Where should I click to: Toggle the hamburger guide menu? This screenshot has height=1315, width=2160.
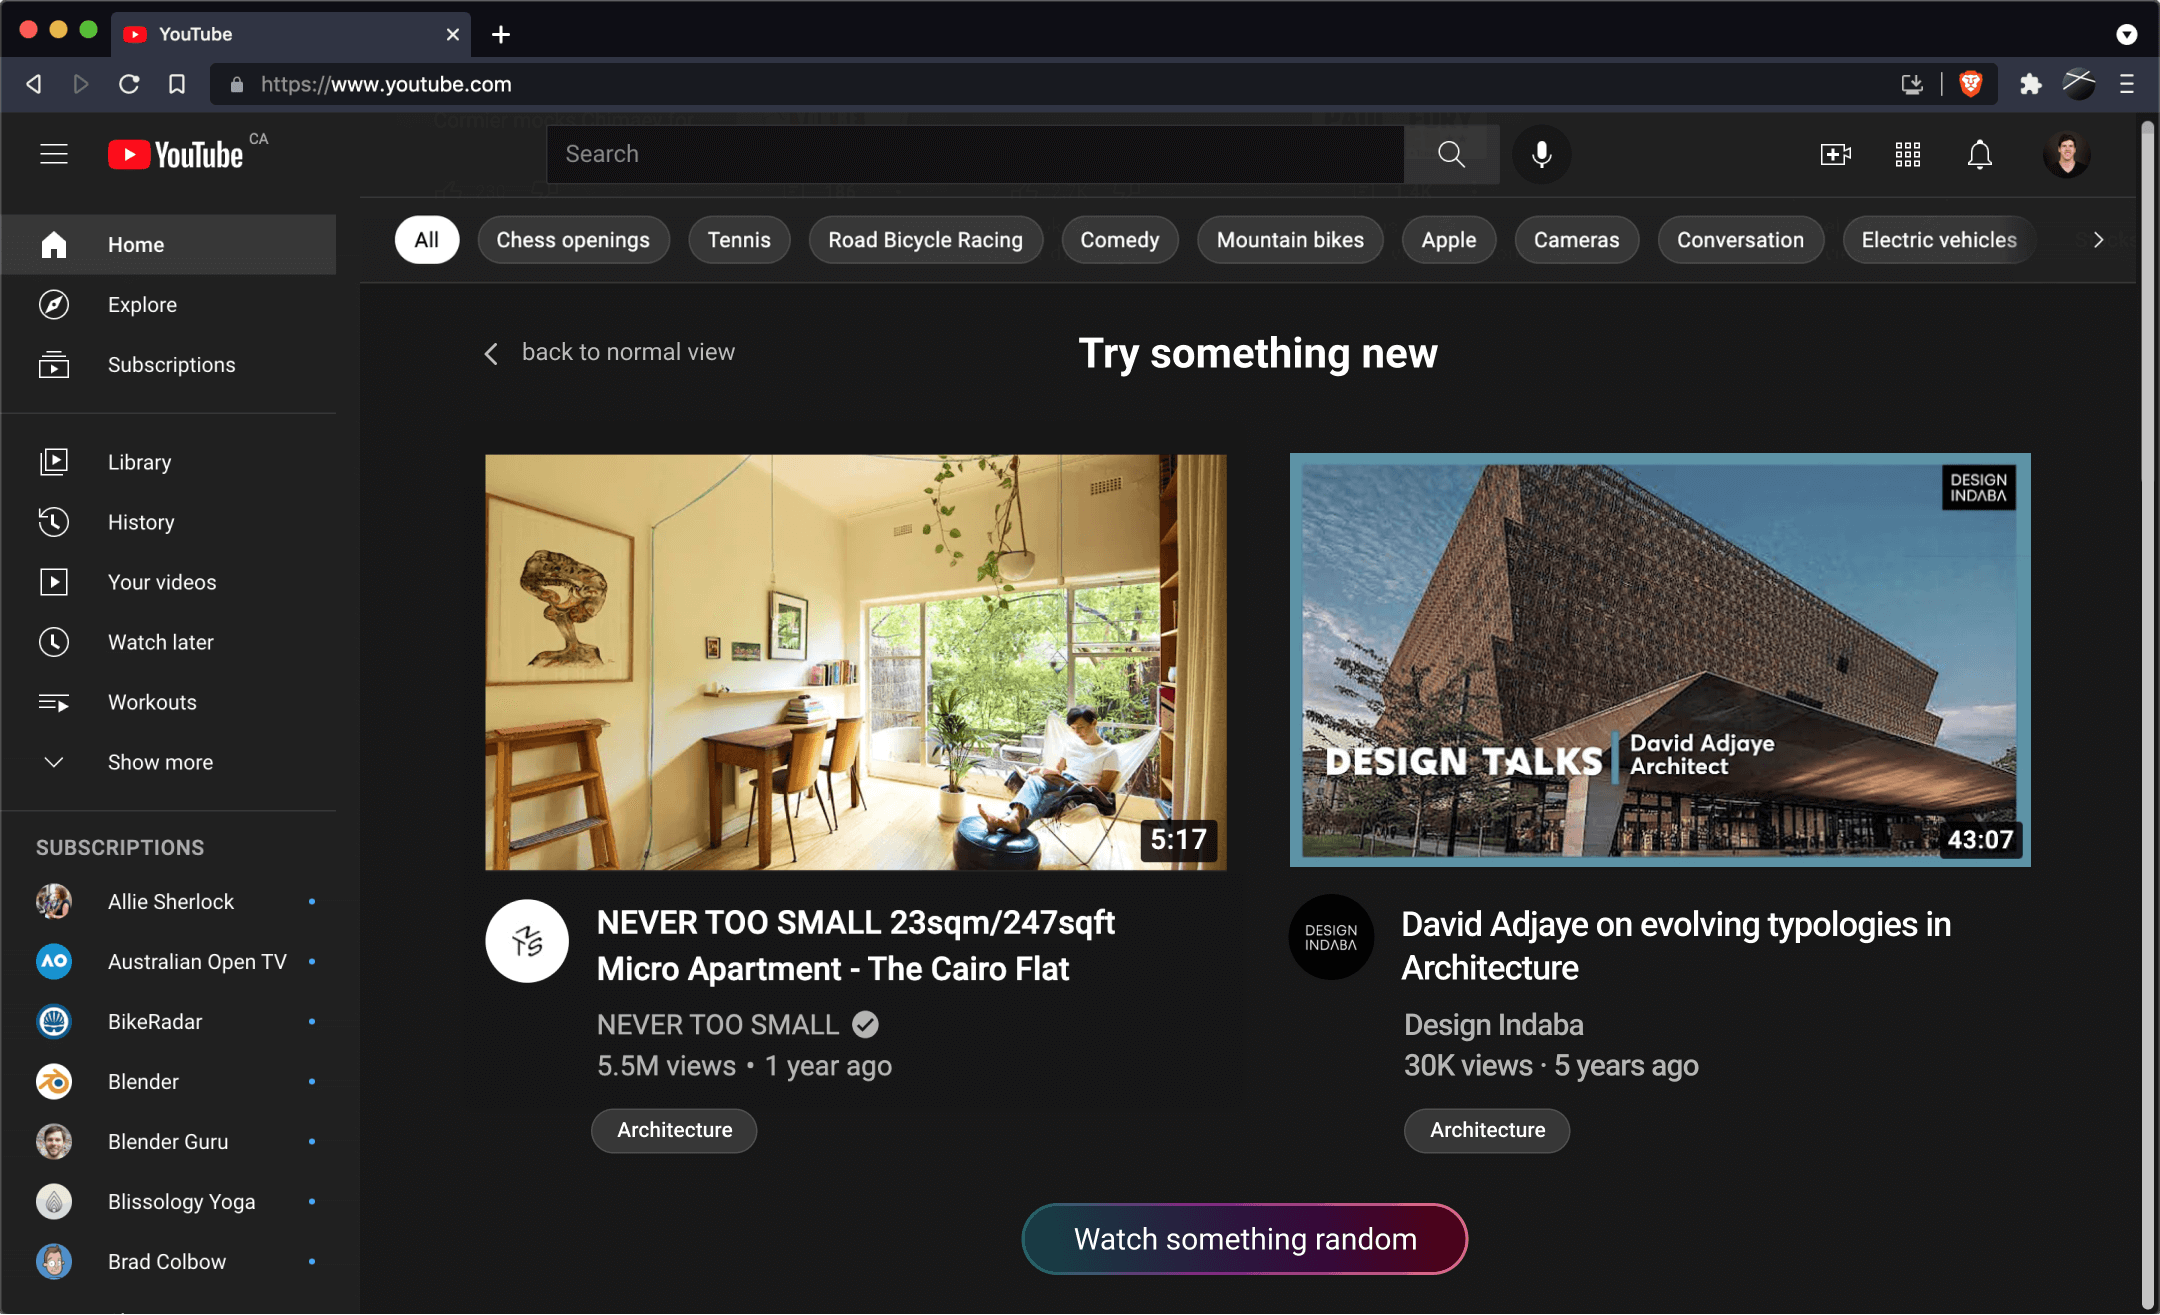[x=54, y=154]
